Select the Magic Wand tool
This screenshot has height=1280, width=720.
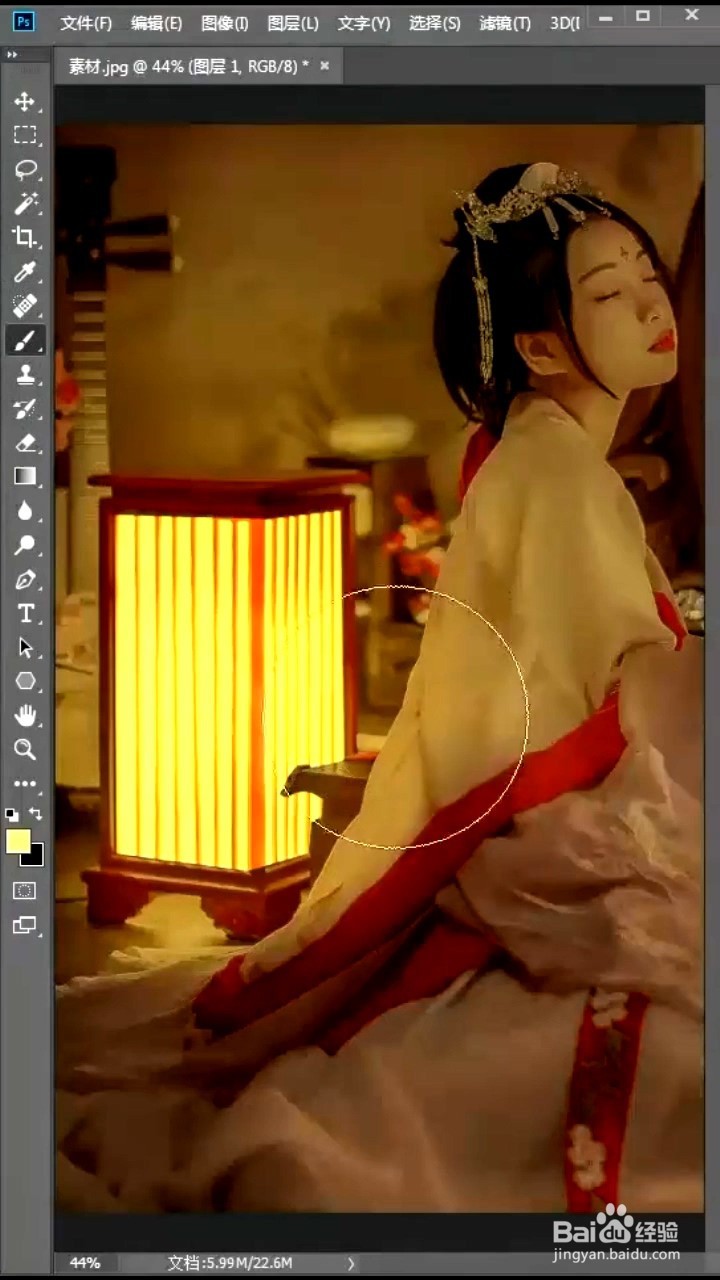tap(25, 203)
